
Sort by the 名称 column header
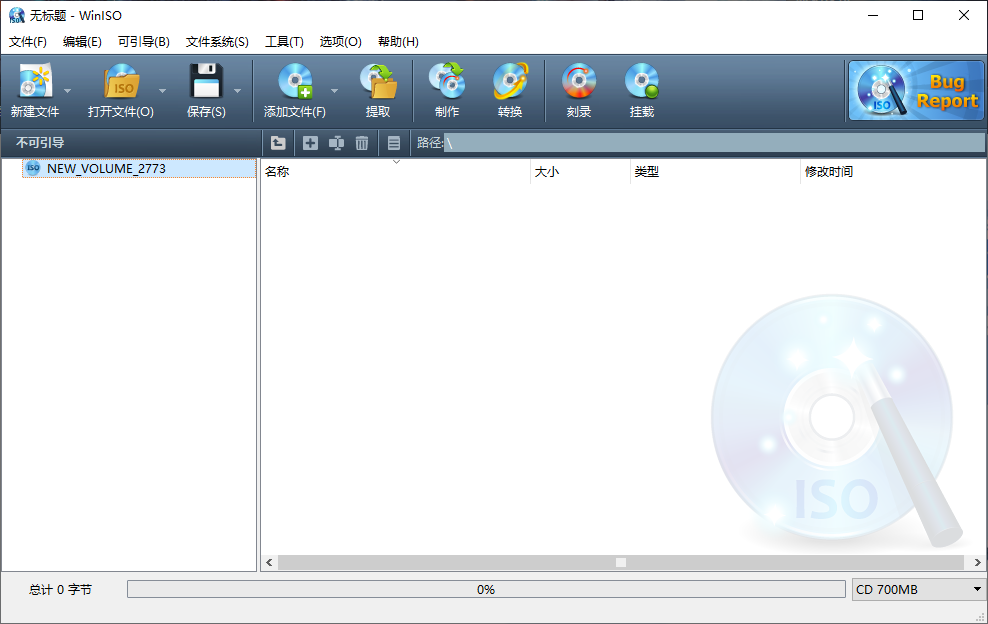click(396, 171)
